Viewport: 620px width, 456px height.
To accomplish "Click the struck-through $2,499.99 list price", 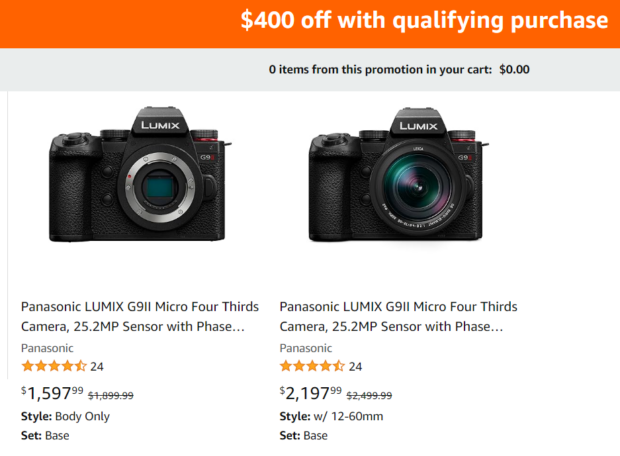I will pos(369,395).
